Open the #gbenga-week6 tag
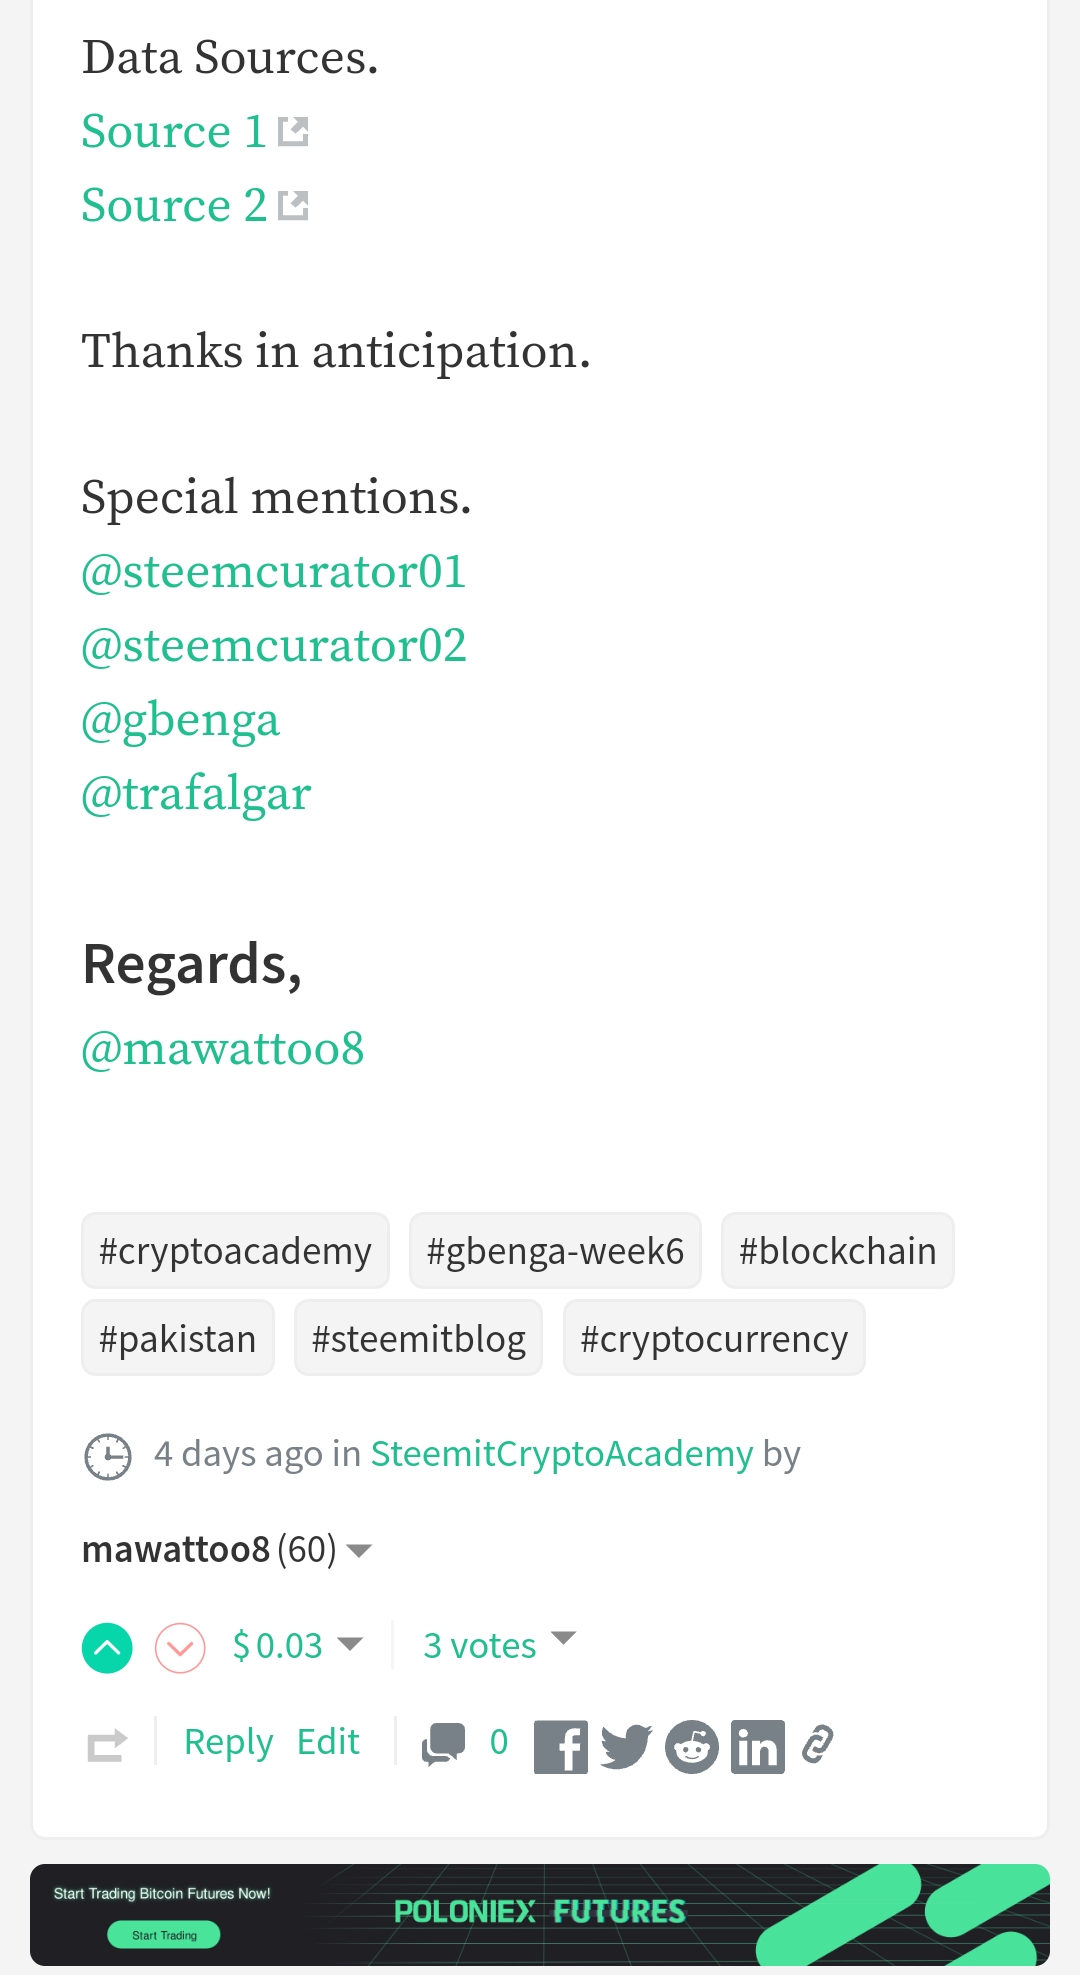1080x1975 pixels. point(555,1251)
